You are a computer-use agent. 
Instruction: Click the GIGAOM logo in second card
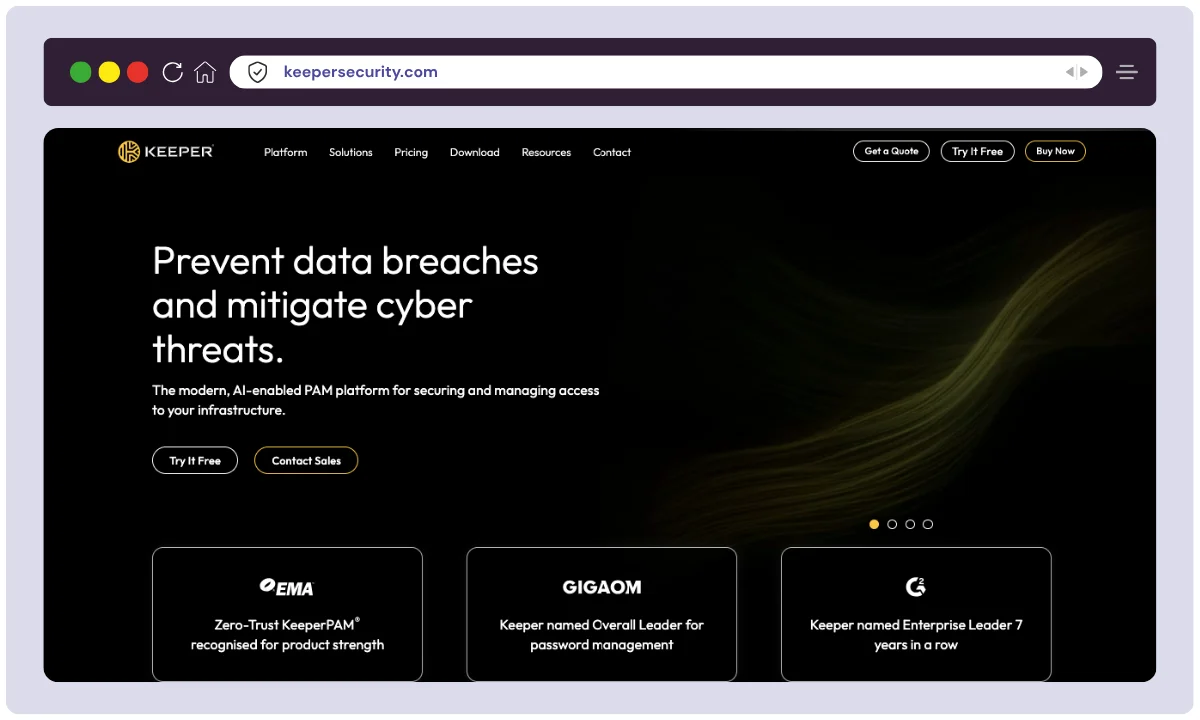coord(602,587)
